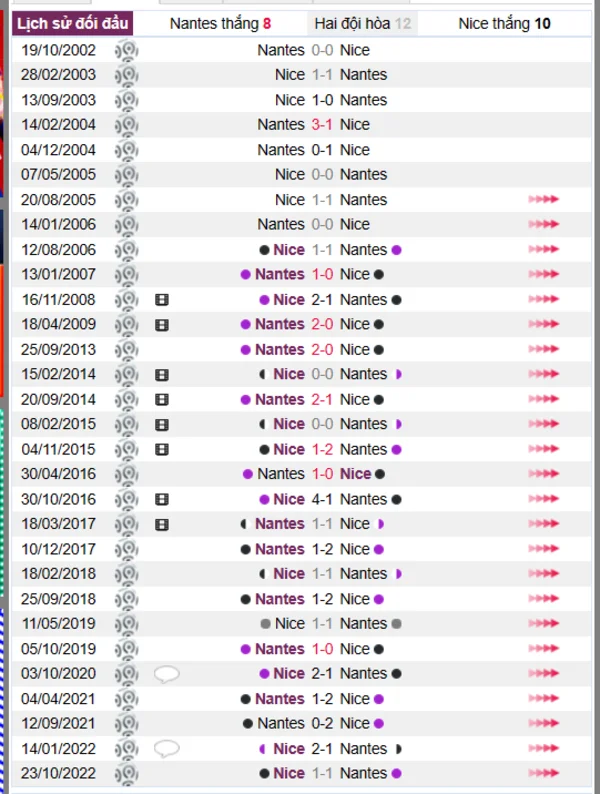This screenshot has width=600, height=794.
Task: Click purple dot beside Nice on 12/09/2021
Action: coord(378,724)
